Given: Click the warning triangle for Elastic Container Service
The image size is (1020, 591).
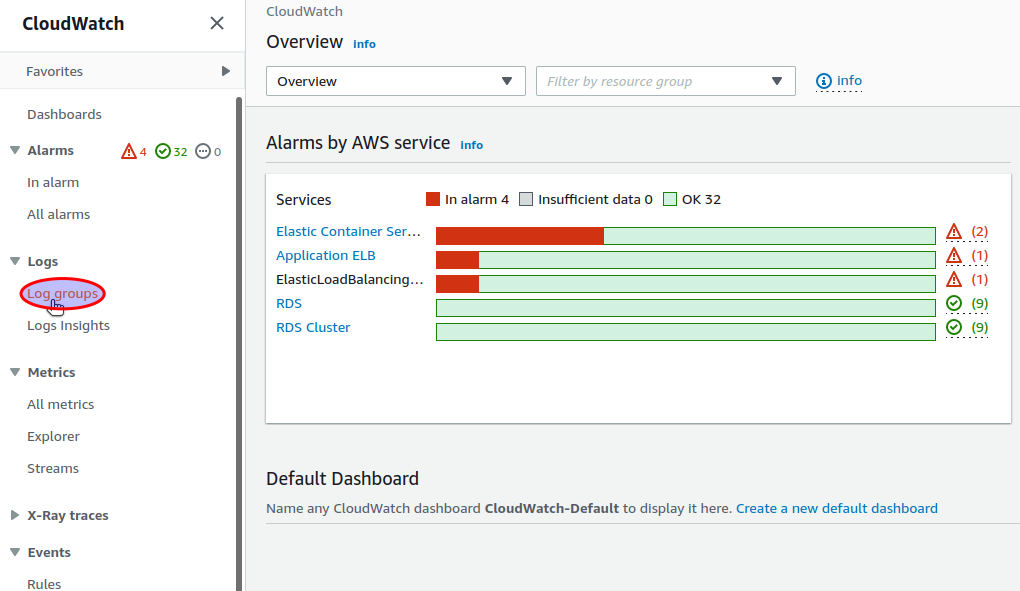Looking at the screenshot, I should [953, 231].
